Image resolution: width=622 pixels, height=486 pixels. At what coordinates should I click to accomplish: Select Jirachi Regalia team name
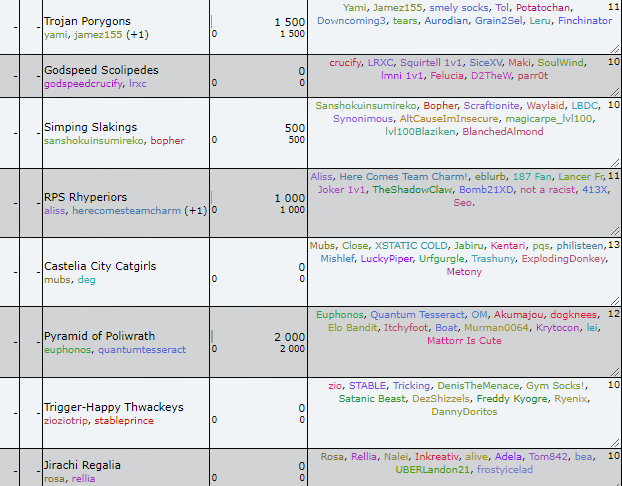[x=82, y=465]
